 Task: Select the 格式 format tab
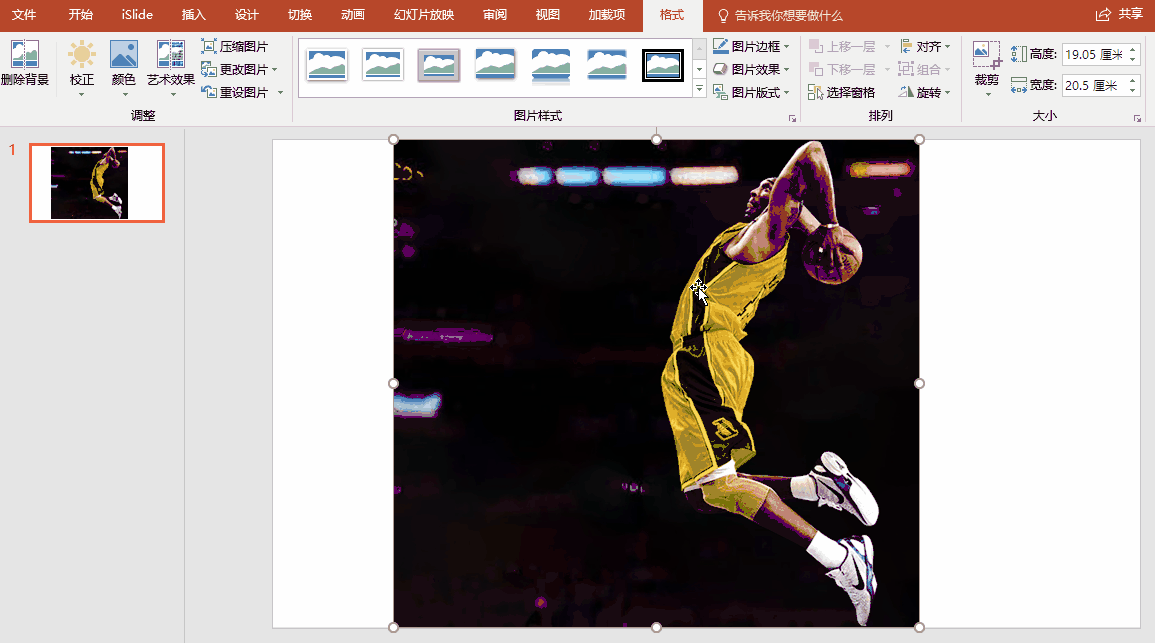[671, 15]
